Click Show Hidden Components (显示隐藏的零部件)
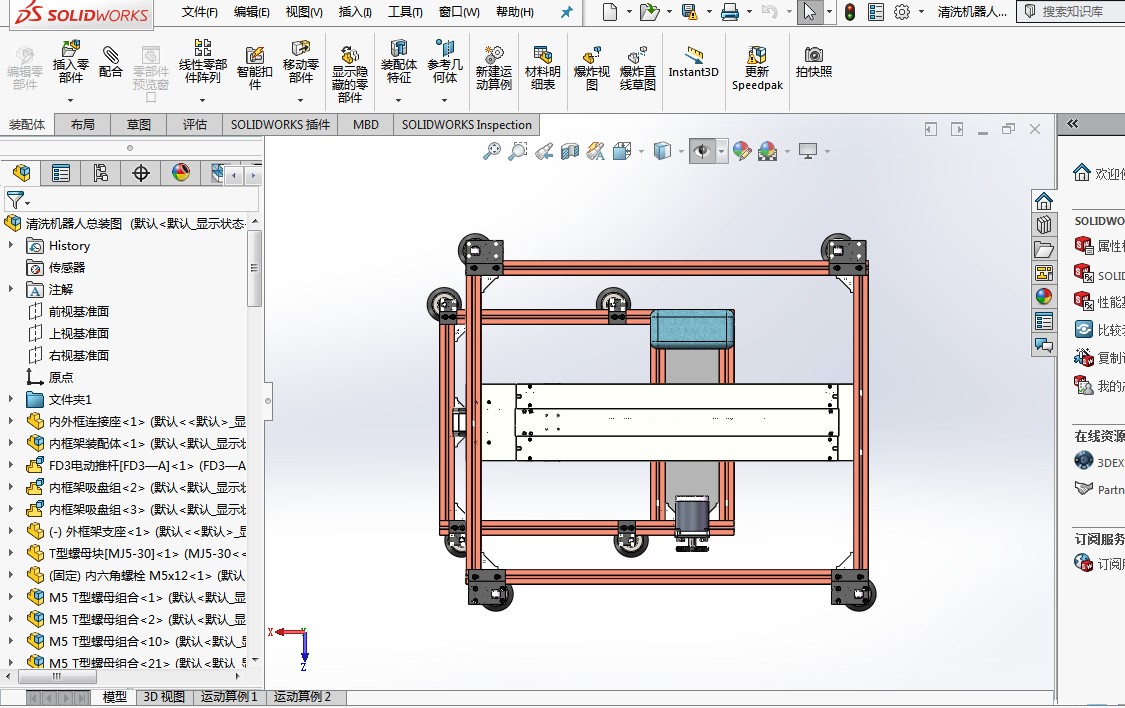The height and width of the screenshot is (708, 1125). coord(349,75)
